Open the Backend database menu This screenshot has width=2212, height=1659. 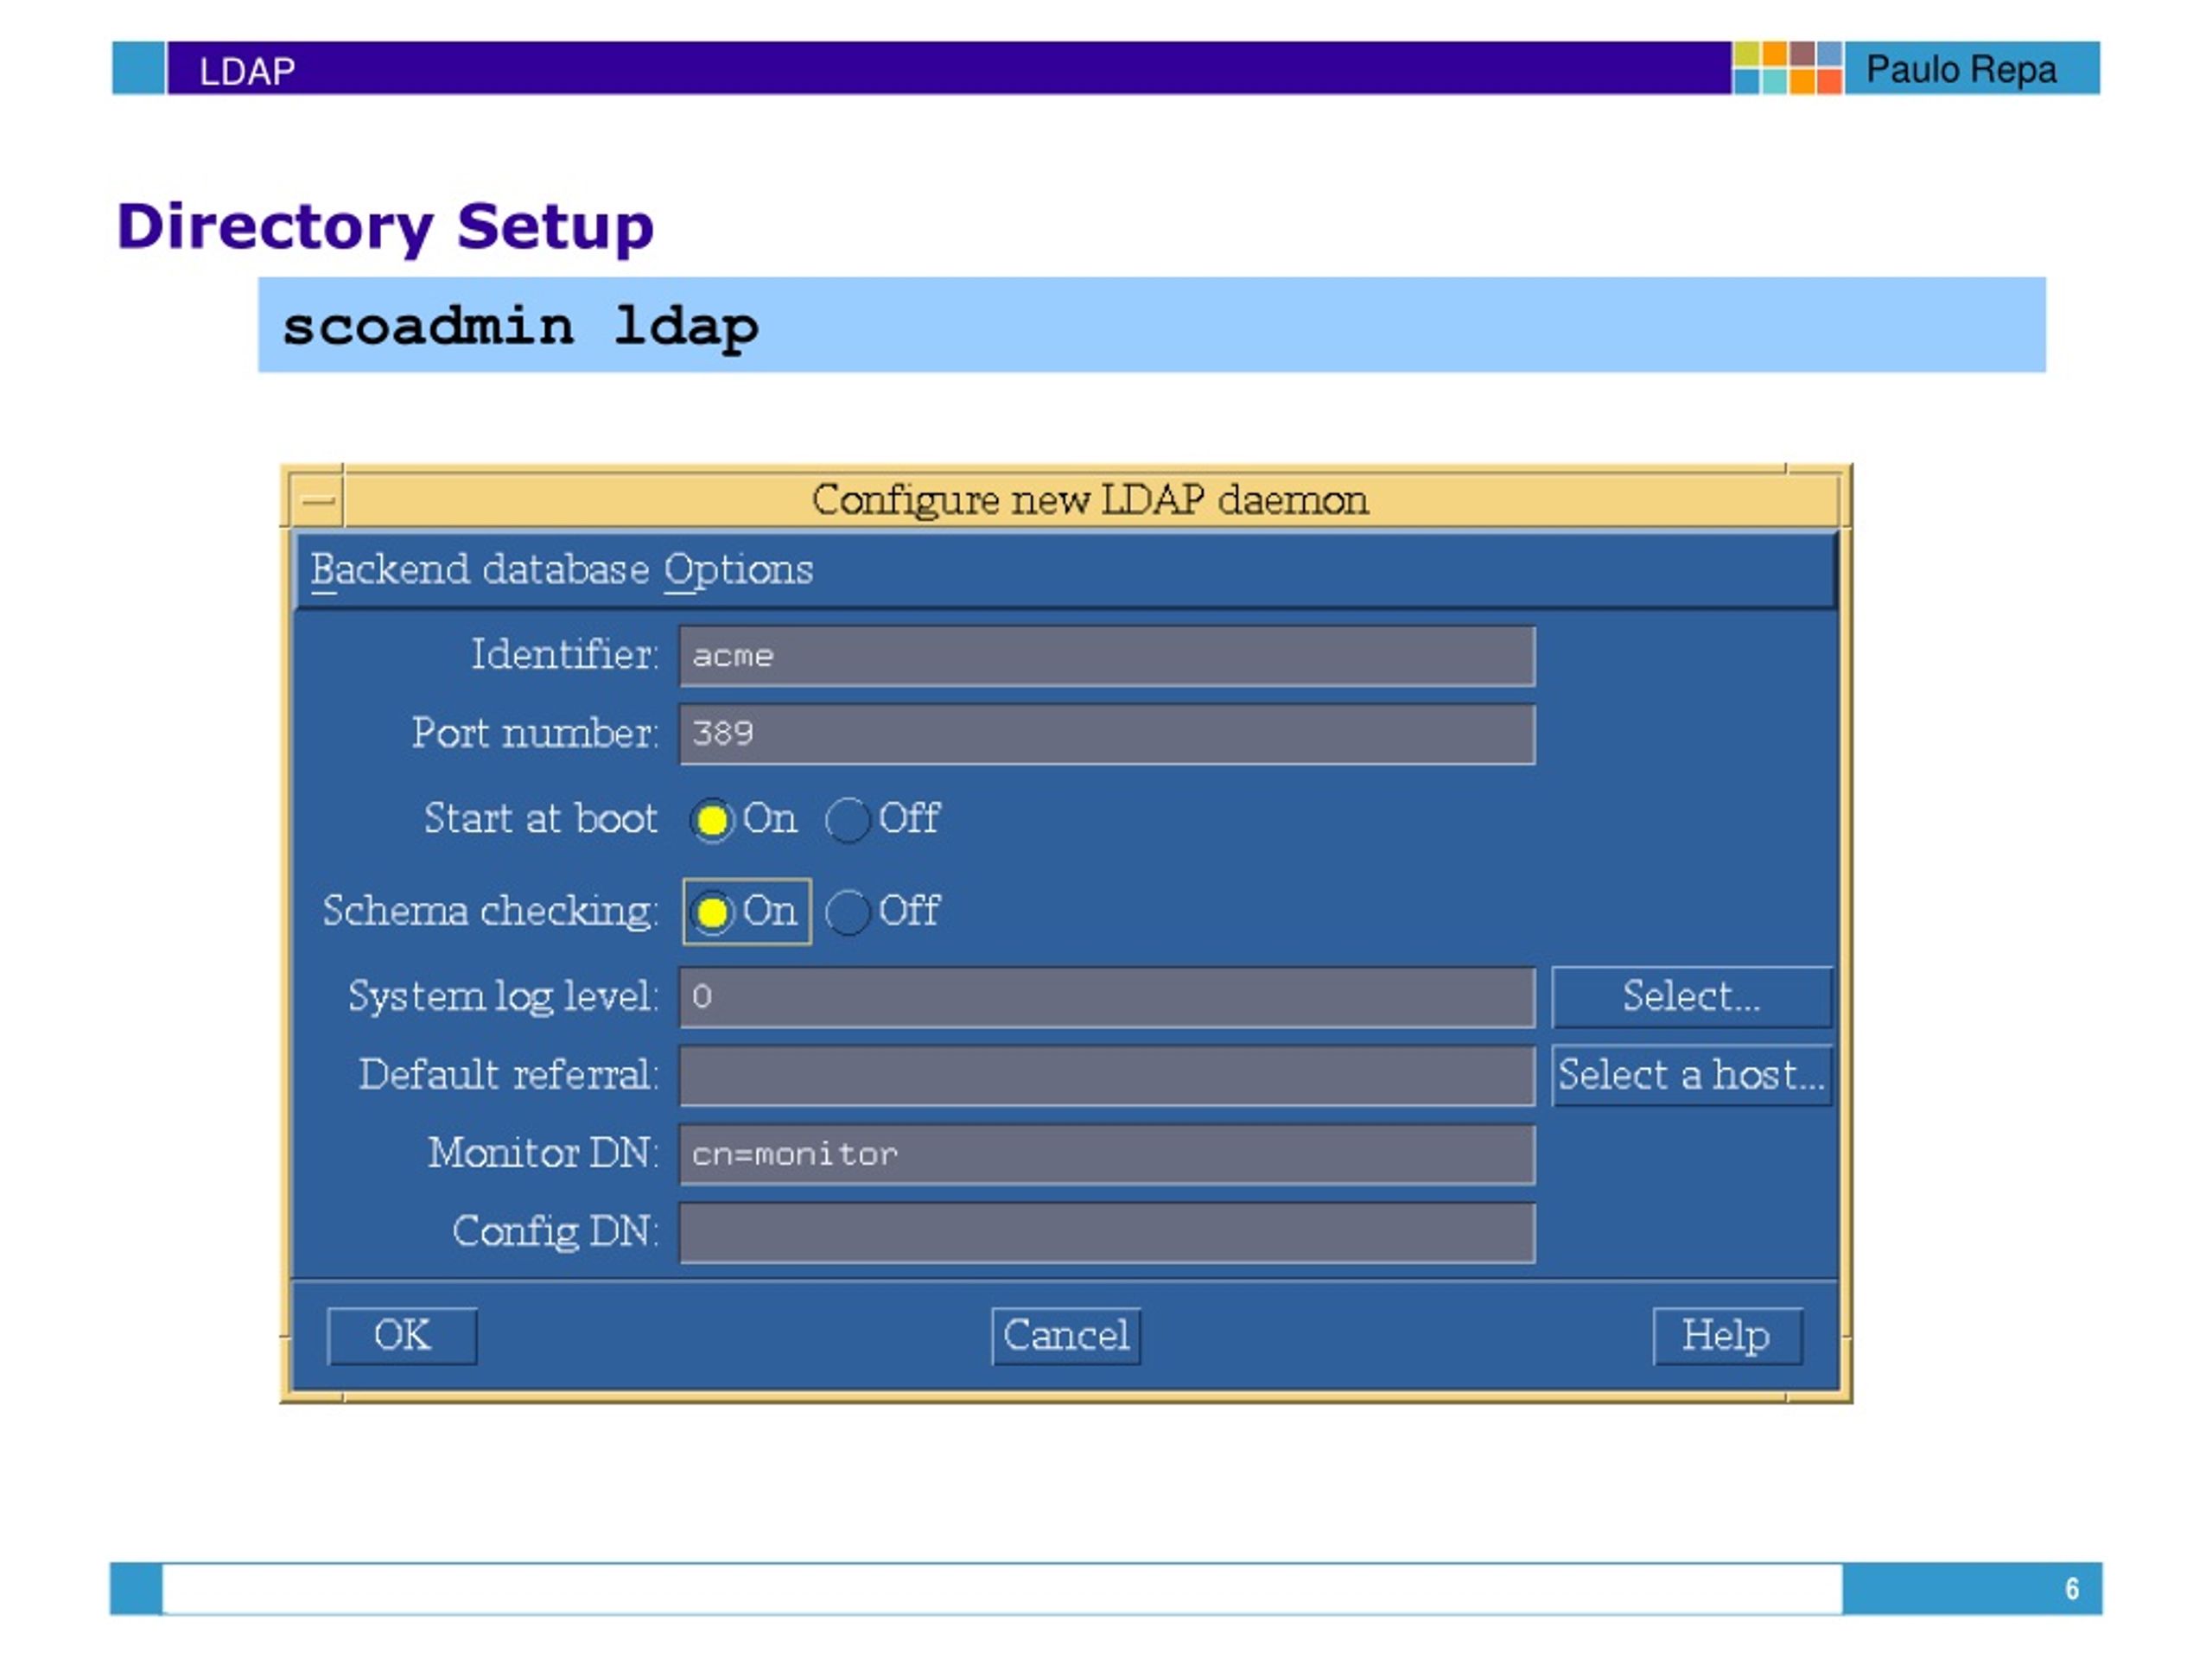(x=480, y=570)
